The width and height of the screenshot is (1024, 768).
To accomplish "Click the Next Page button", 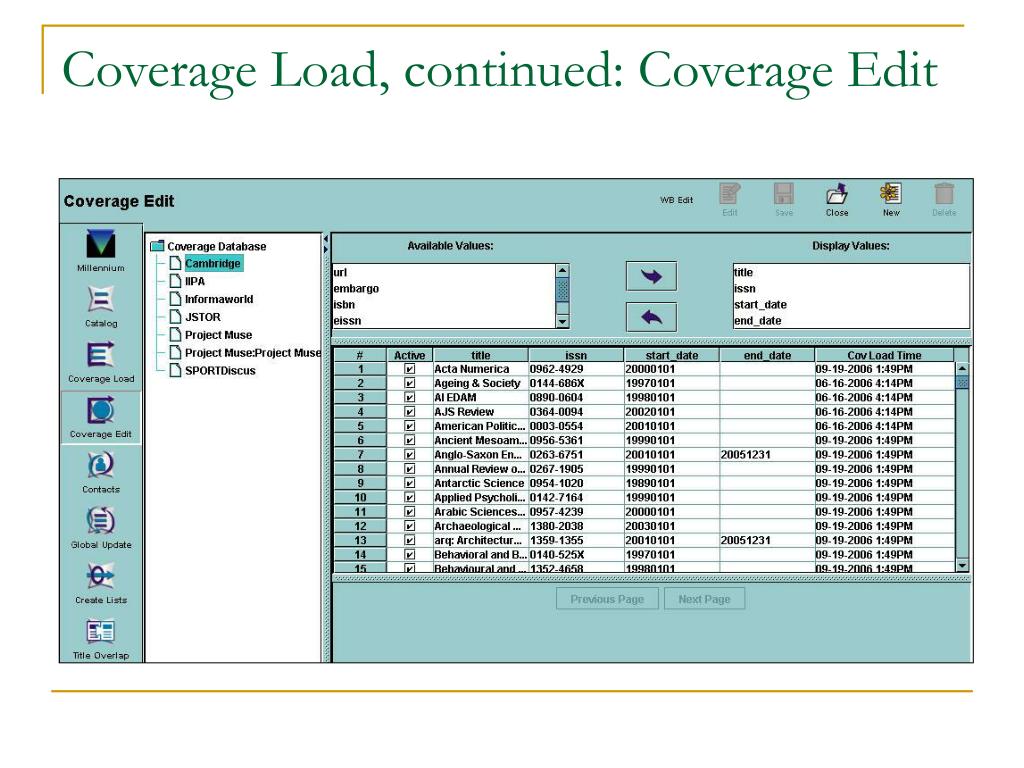I will [704, 599].
